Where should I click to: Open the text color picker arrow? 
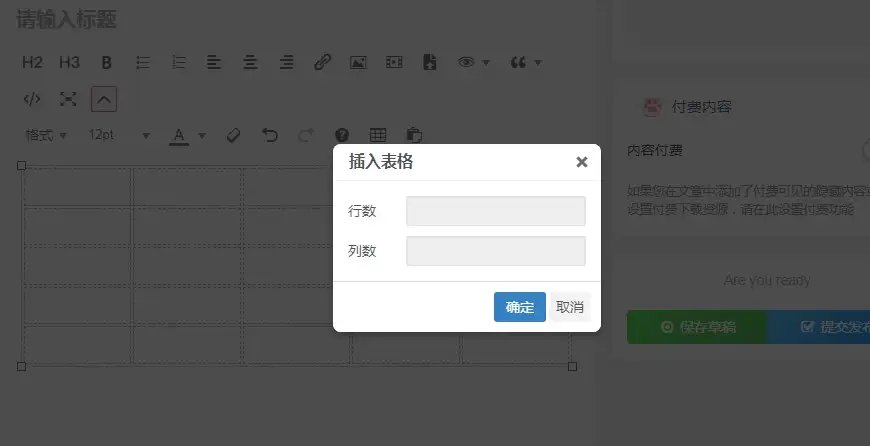202,136
